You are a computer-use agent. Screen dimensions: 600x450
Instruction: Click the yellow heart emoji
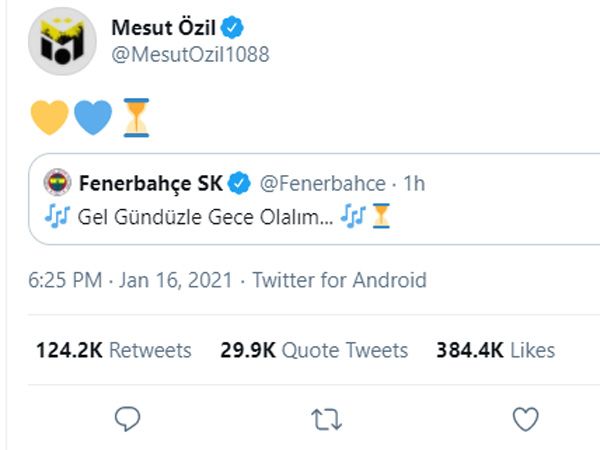[x=49, y=116]
